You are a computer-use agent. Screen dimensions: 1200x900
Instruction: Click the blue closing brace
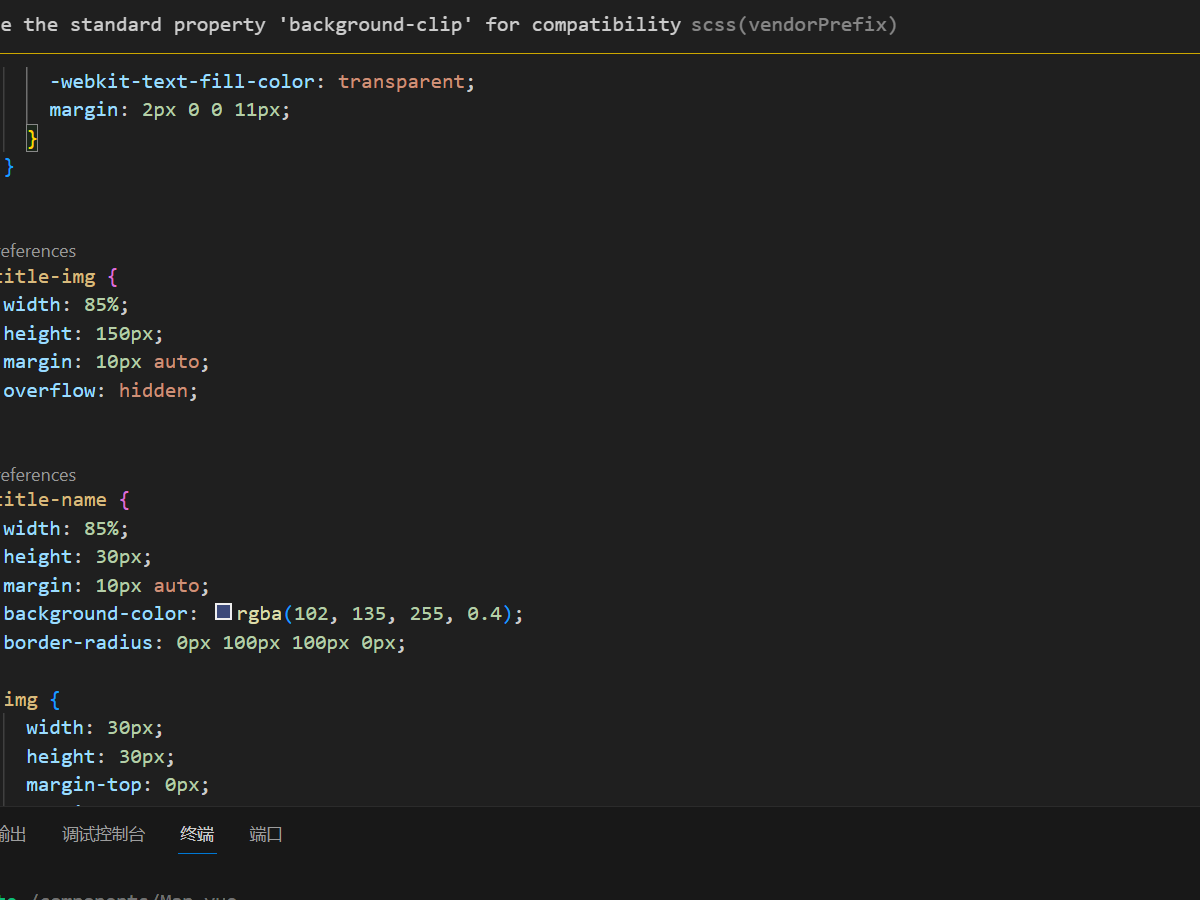click(9, 167)
